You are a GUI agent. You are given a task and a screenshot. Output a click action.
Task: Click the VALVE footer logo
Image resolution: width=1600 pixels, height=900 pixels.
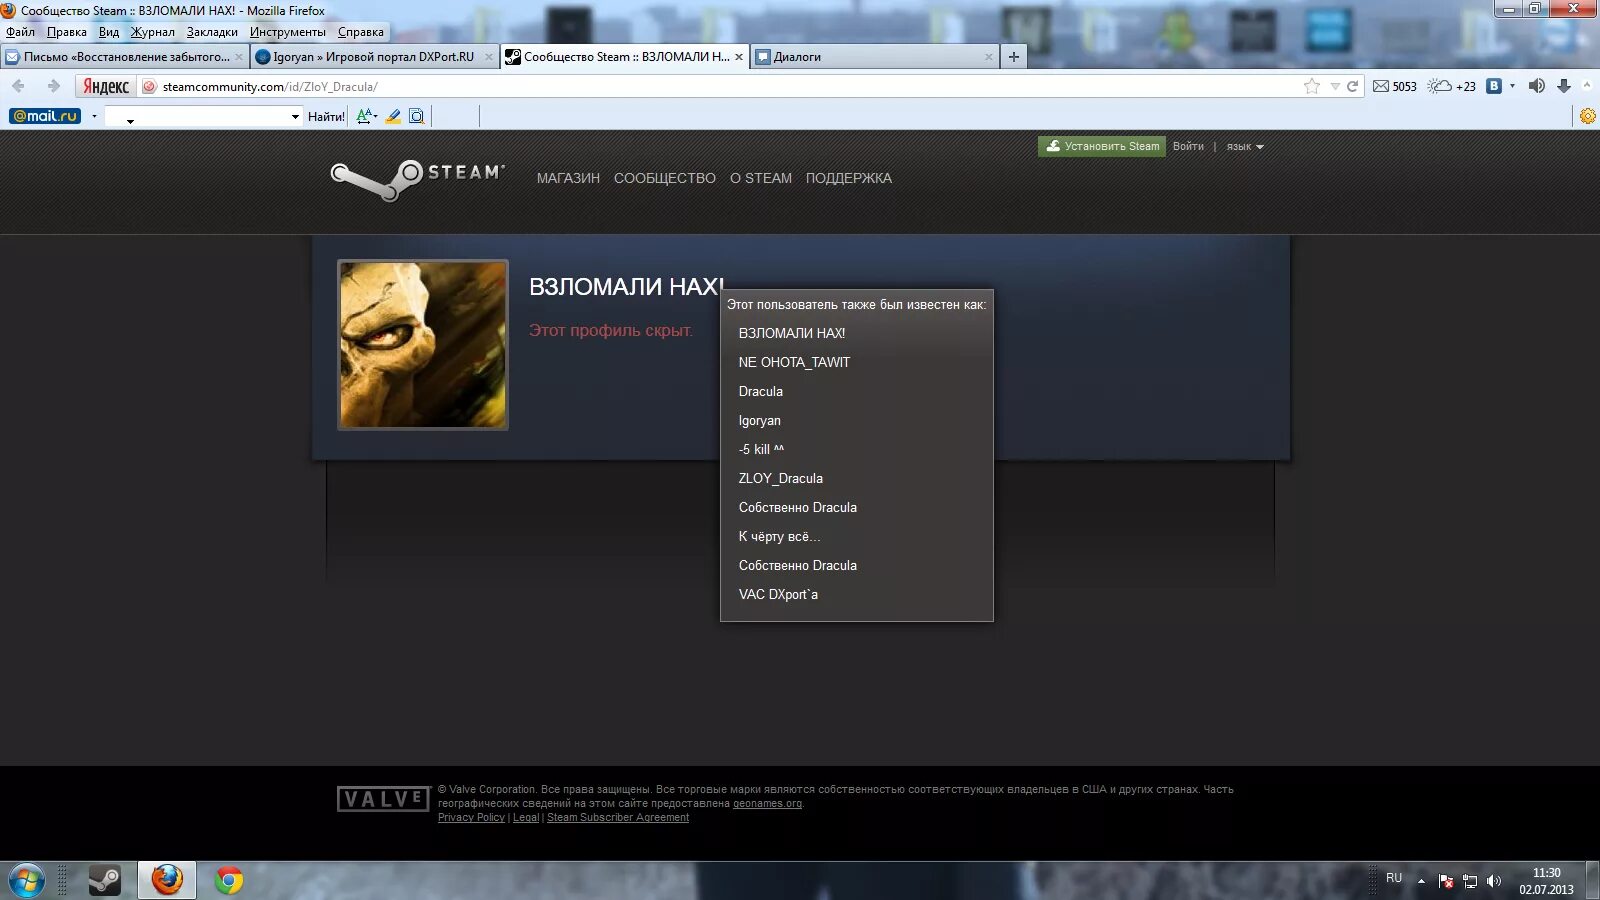click(384, 799)
